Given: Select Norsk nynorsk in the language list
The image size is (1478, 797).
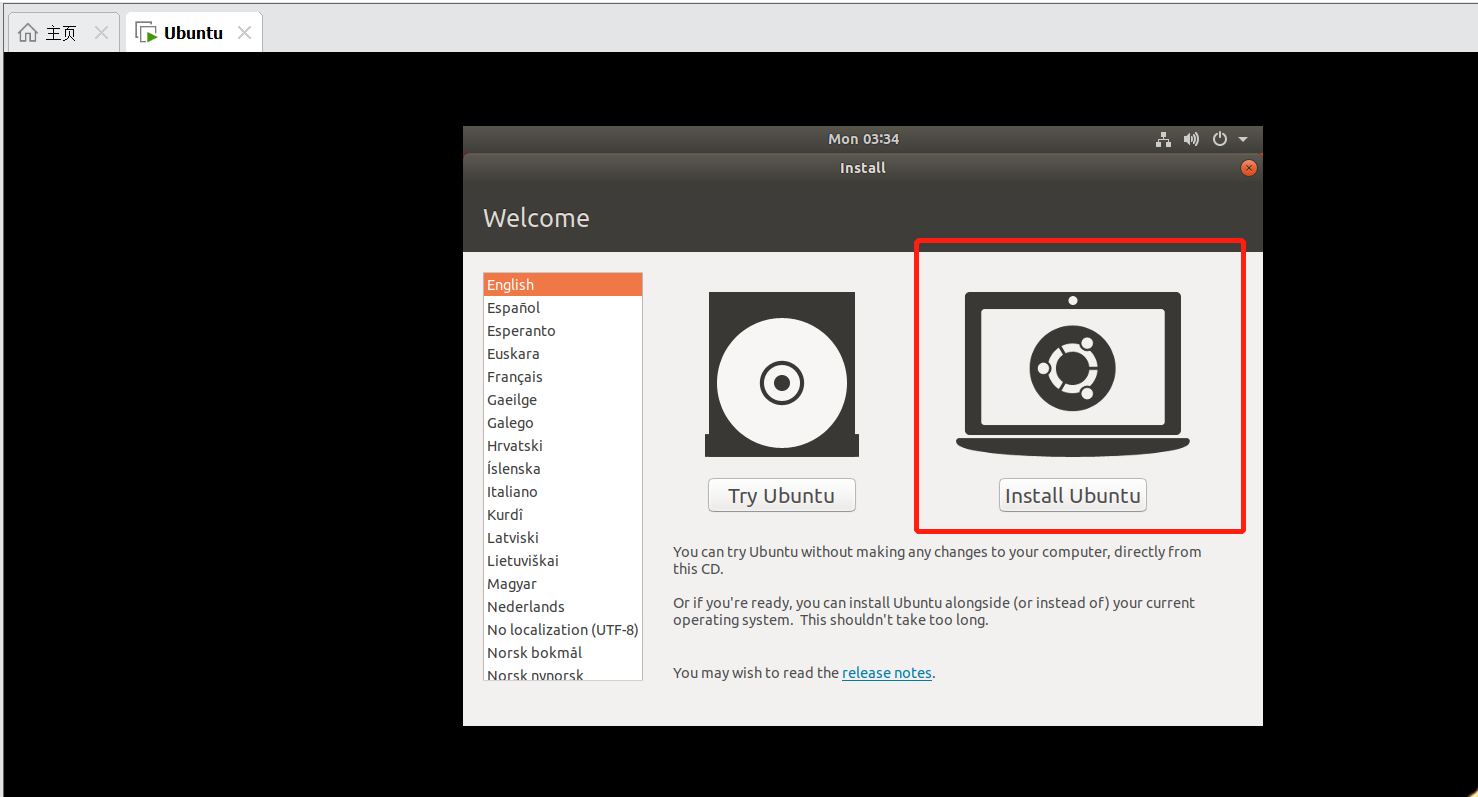Looking at the screenshot, I should (x=563, y=673).
